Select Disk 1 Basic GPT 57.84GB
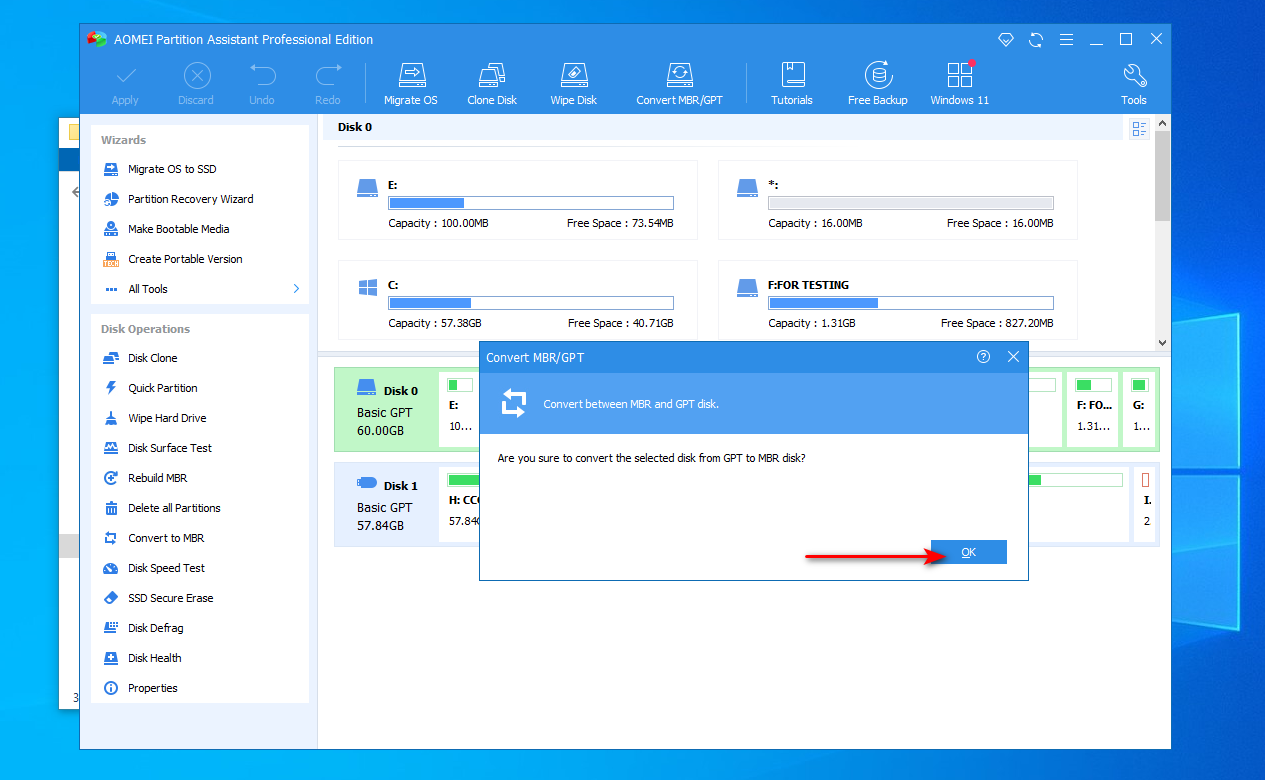 (386, 505)
